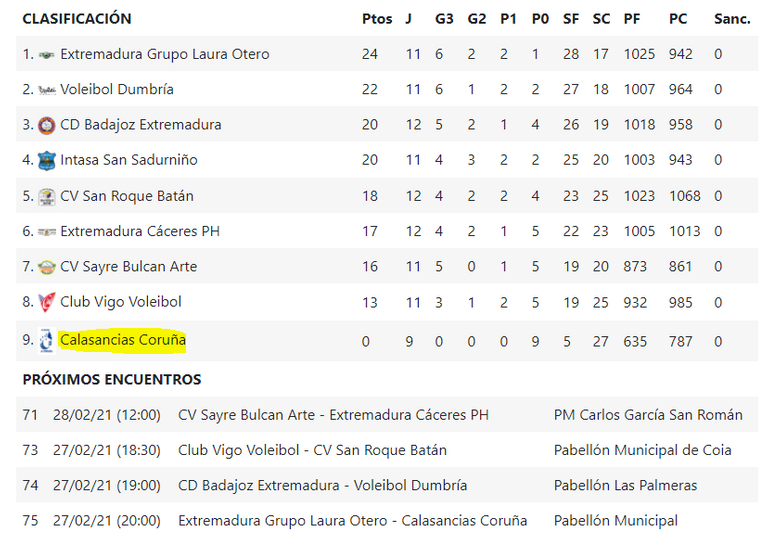This screenshot has width=768, height=554.
Task: Click the CV Sayre Bulcan Arte logo
Action: pos(47,267)
